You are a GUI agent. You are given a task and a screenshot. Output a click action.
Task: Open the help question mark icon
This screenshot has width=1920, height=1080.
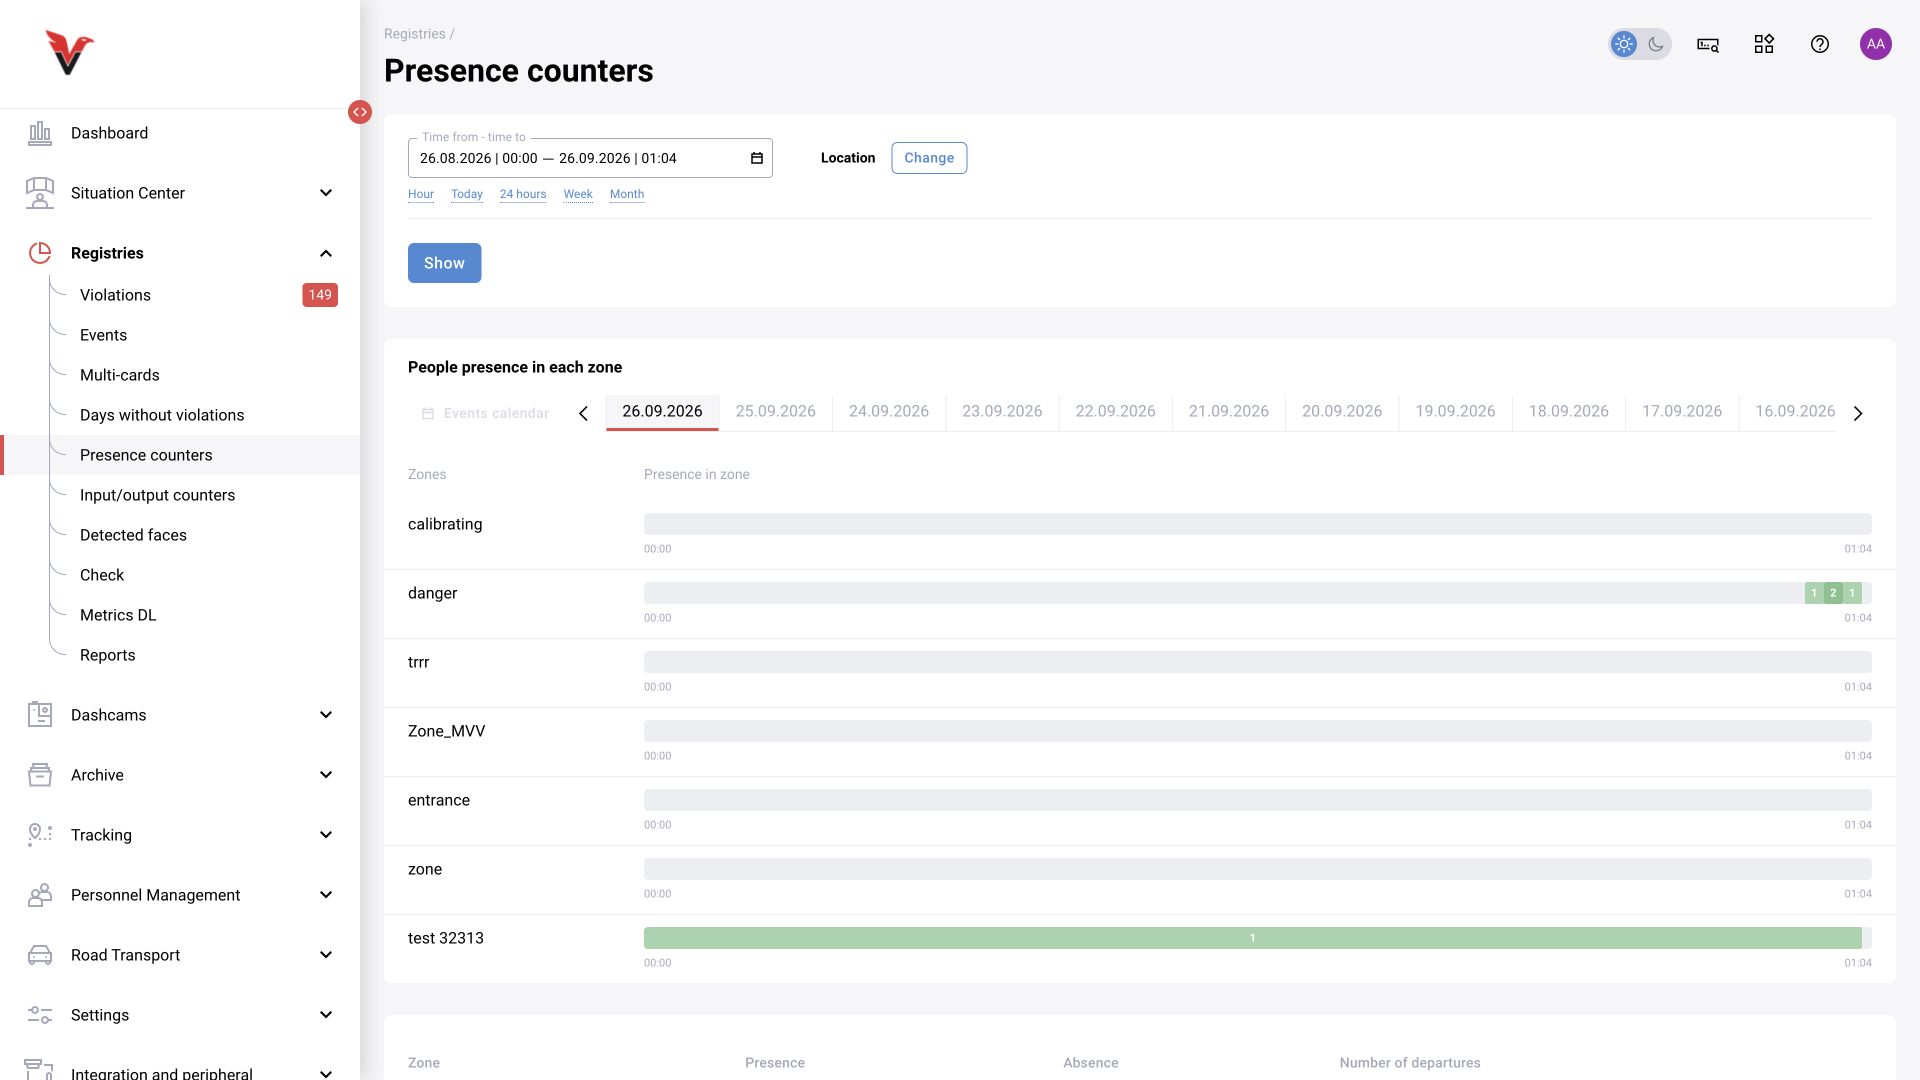tap(1820, 44)
